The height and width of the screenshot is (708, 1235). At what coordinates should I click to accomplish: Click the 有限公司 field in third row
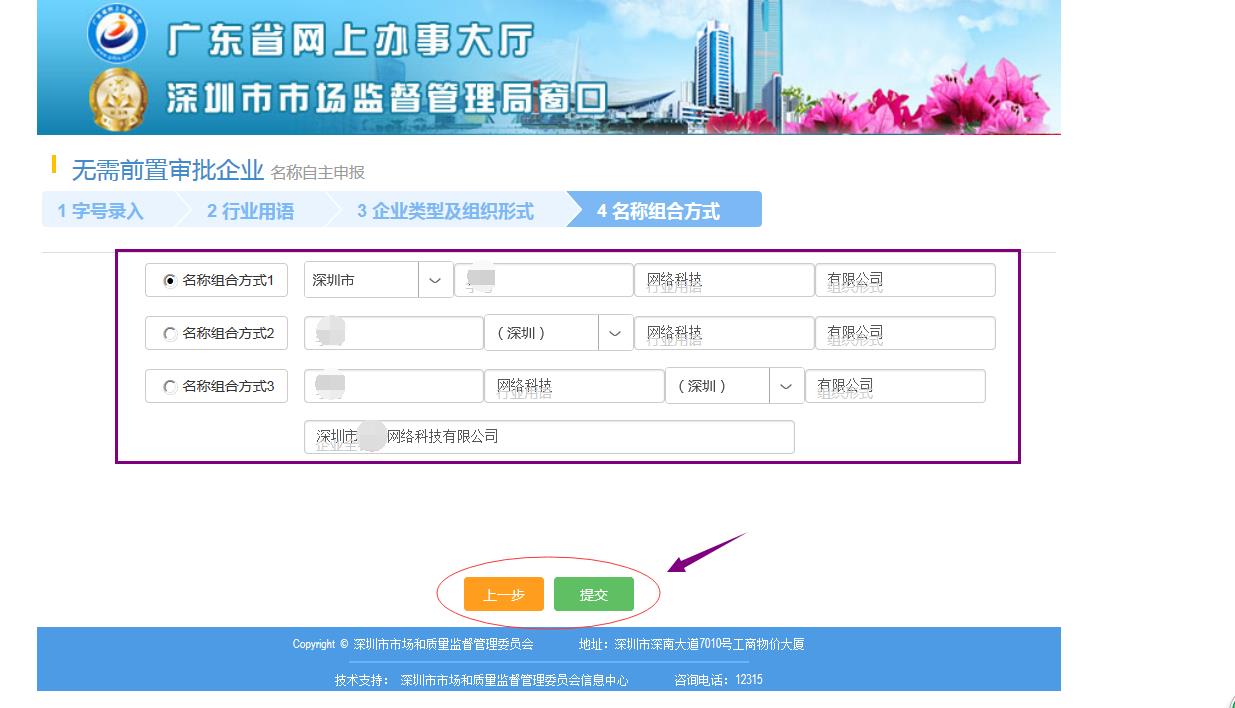click(x=894, y=387)
